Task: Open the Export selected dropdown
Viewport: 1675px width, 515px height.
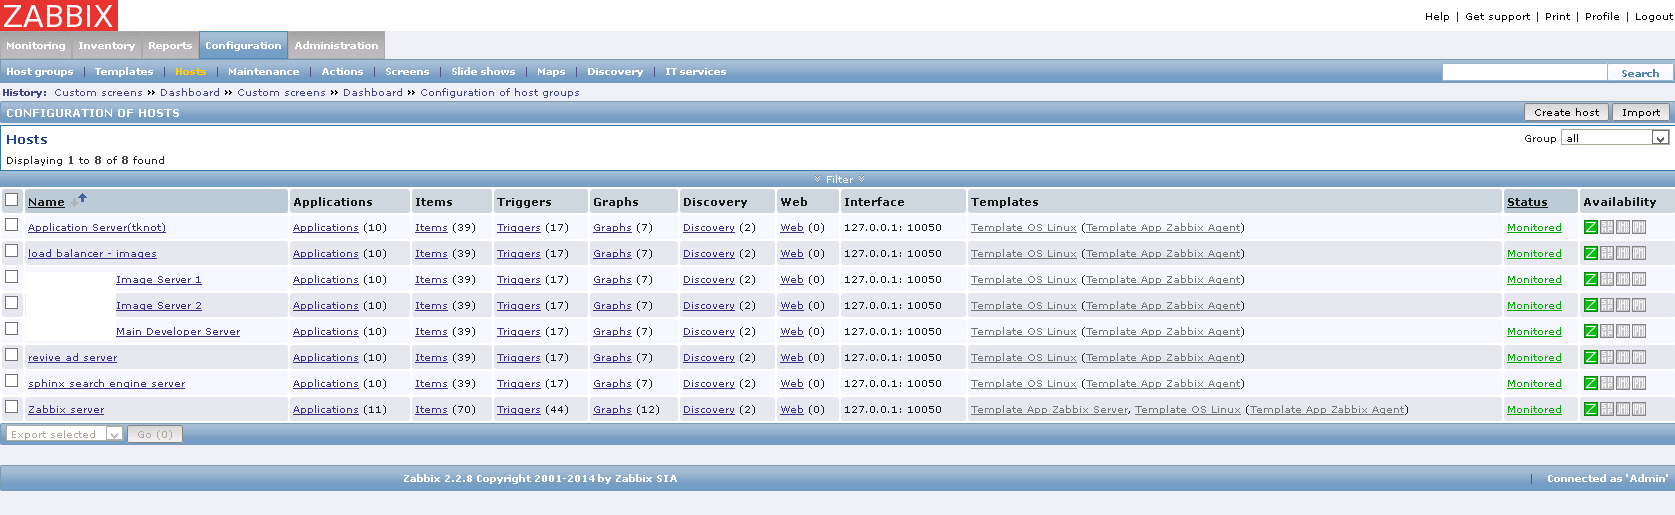Action: pos(64,434)
